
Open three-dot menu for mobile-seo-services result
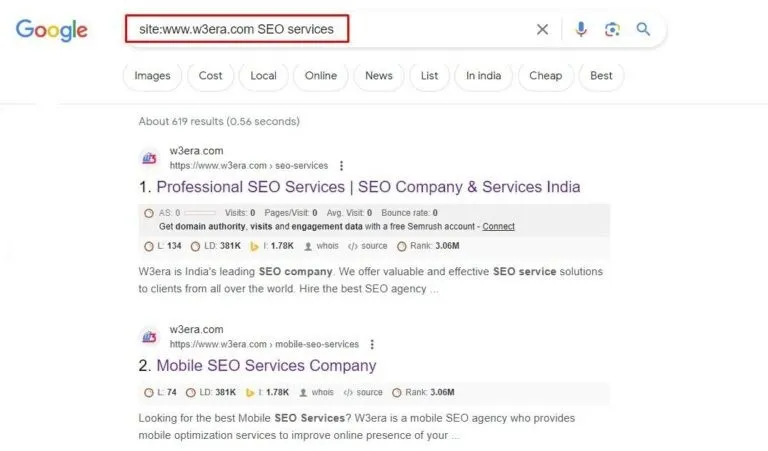(372, 345)
